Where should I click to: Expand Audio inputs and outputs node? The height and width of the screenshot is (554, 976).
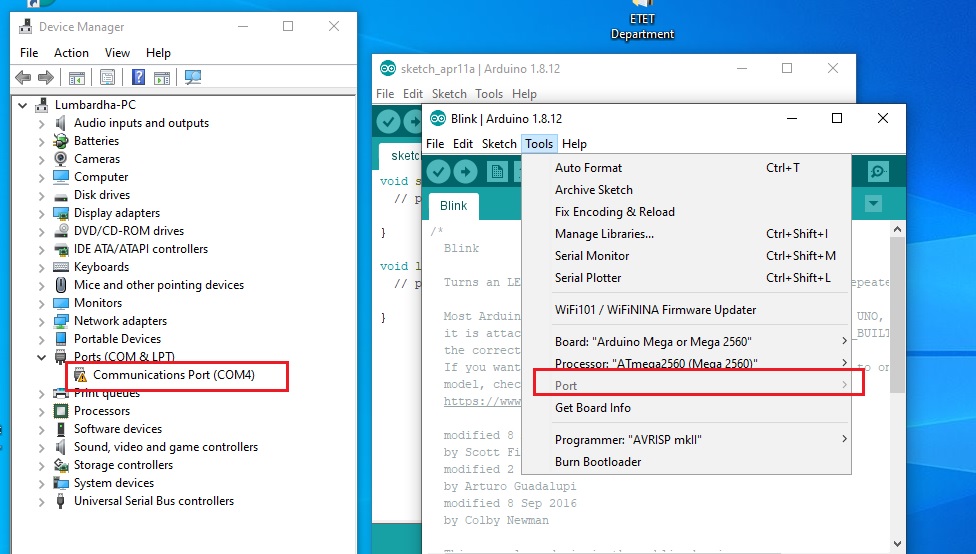tap(41, 123)
